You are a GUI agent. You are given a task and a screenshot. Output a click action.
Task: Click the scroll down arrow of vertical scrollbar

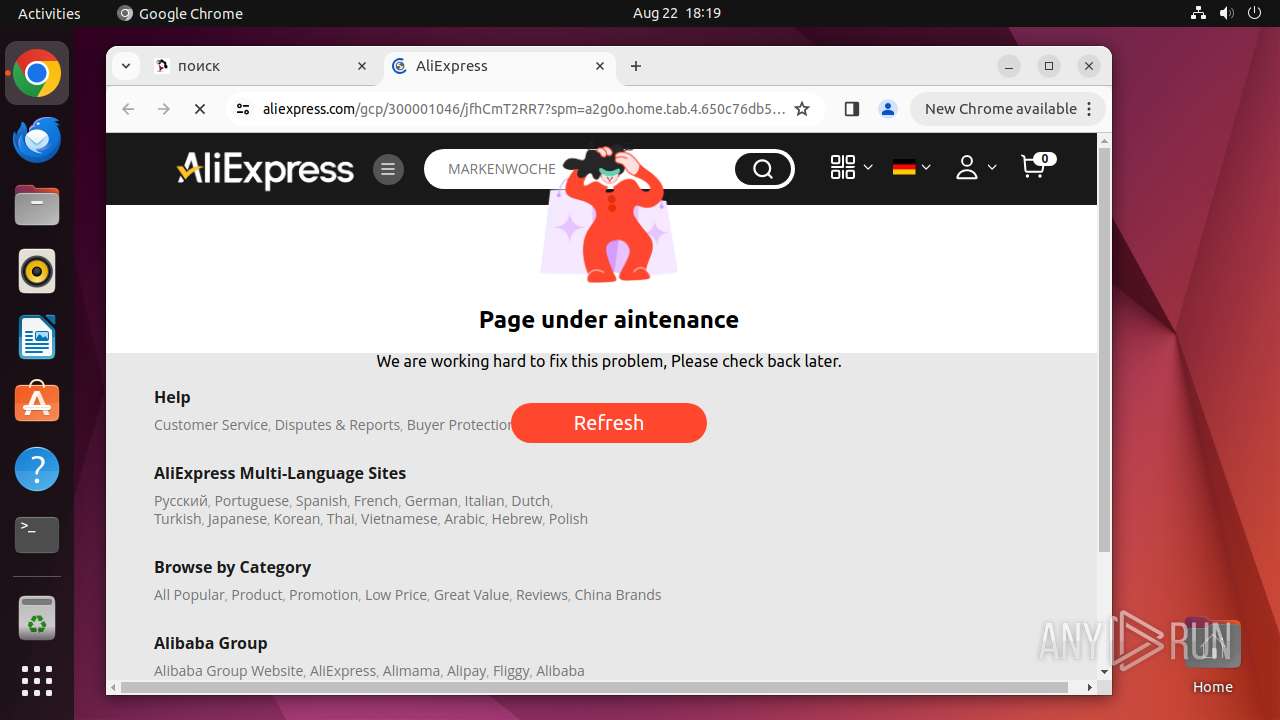pyautogui.click(x=1104, y=672)
